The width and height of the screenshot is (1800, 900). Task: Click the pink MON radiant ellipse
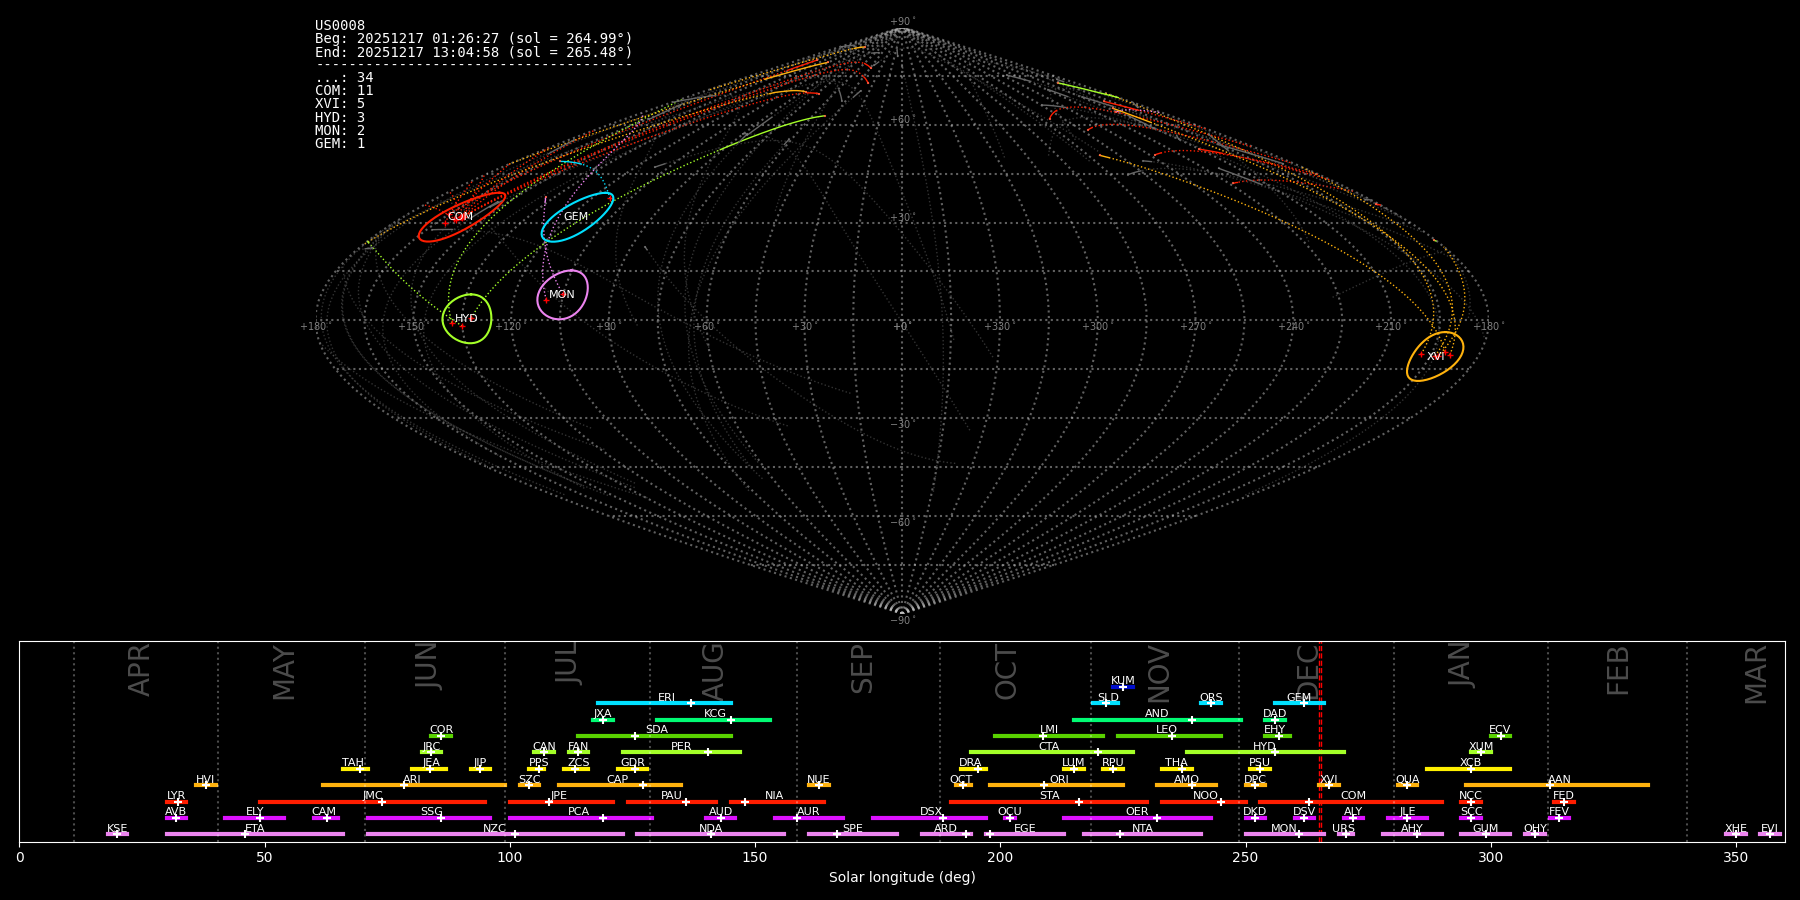pos(562,295)
